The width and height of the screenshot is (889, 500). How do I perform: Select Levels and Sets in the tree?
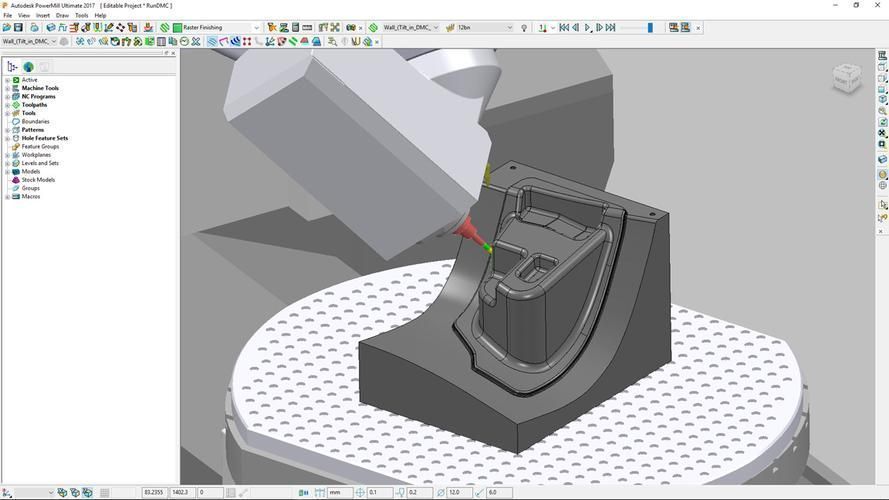[40, 163]
